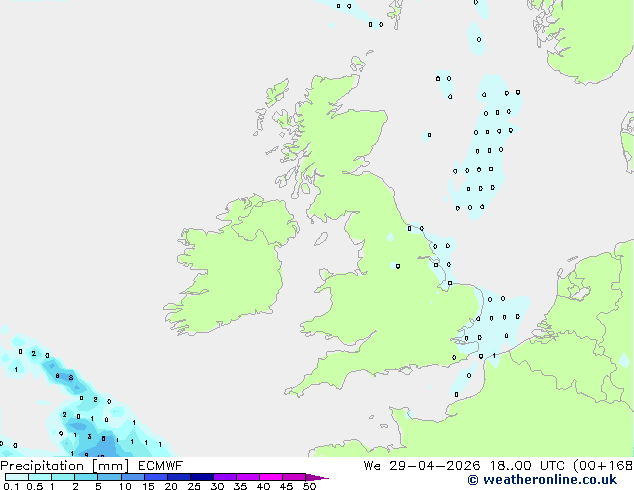Pick the 1–2 mm legend color swatch

pos(63,477)
